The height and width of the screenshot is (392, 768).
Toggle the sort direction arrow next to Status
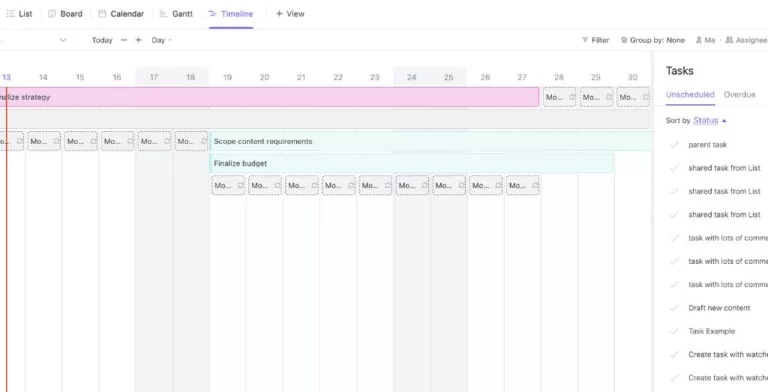tap(724, 121)
